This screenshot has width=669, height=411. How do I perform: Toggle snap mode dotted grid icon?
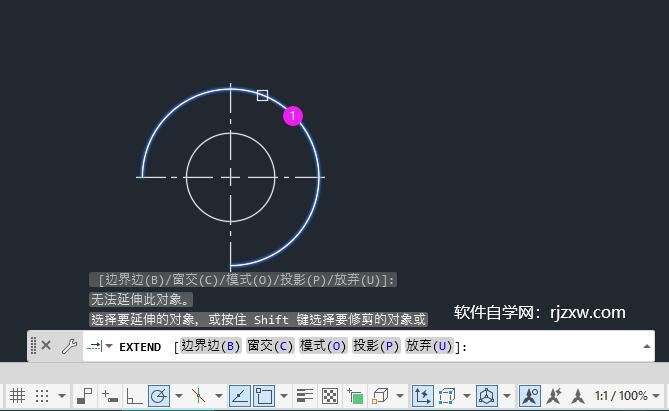42,396
